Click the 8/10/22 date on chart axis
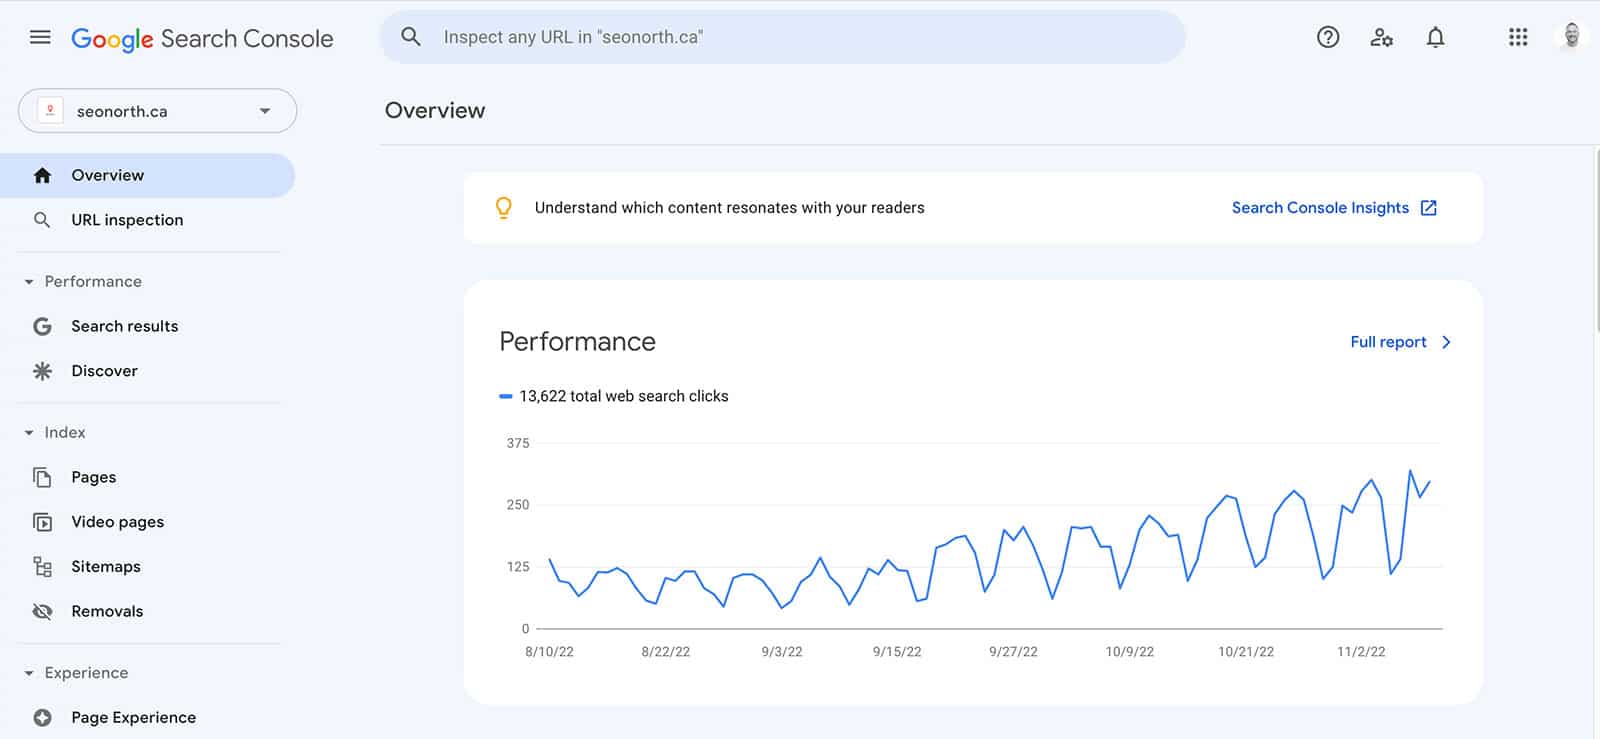The width and height of the screenshot is (1600, 739). coord(549,652)
